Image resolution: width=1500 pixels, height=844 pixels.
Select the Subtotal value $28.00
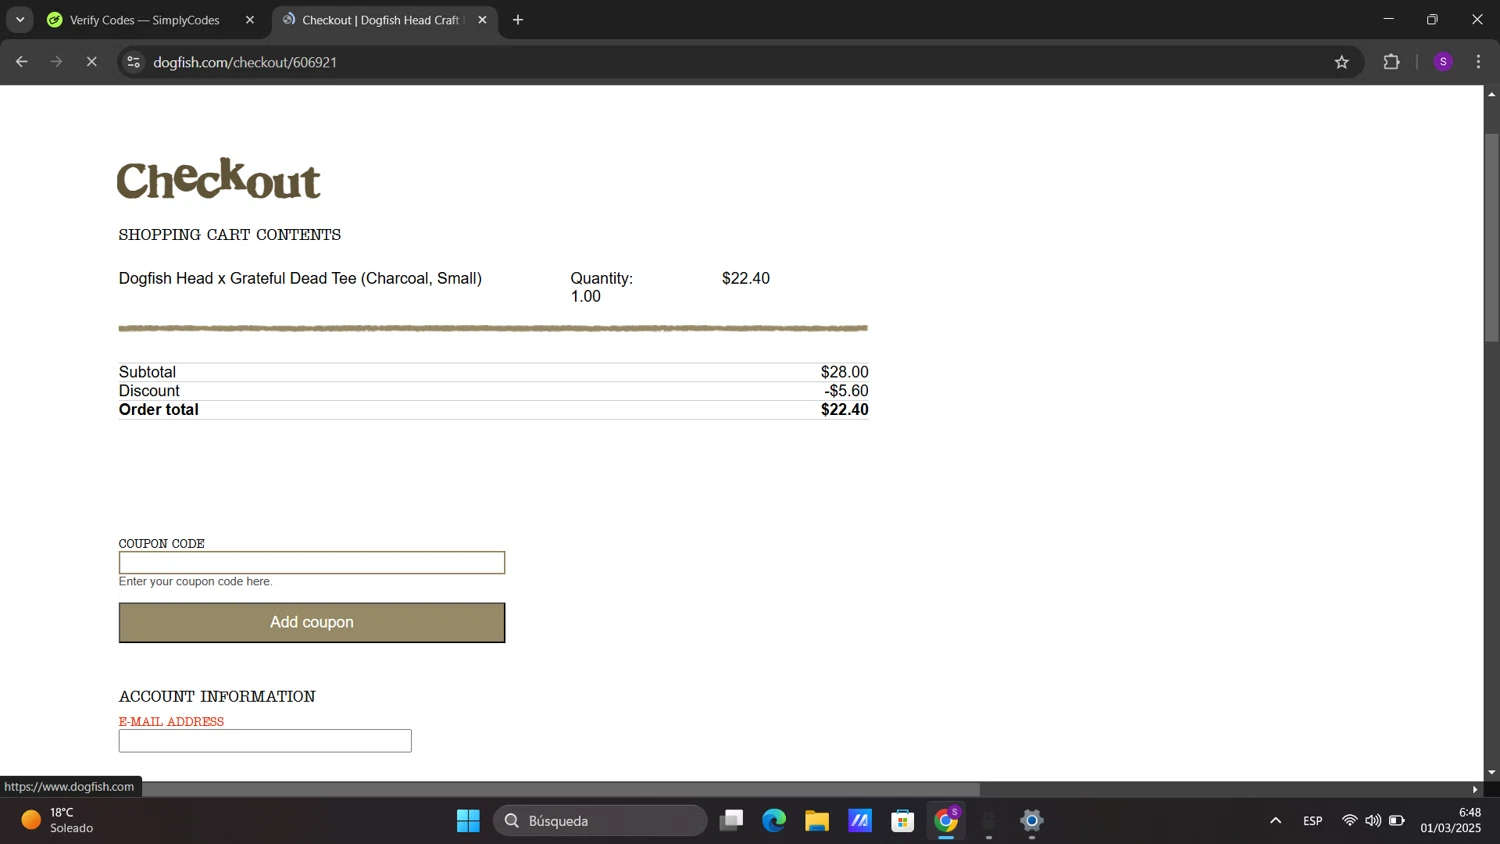845,372
